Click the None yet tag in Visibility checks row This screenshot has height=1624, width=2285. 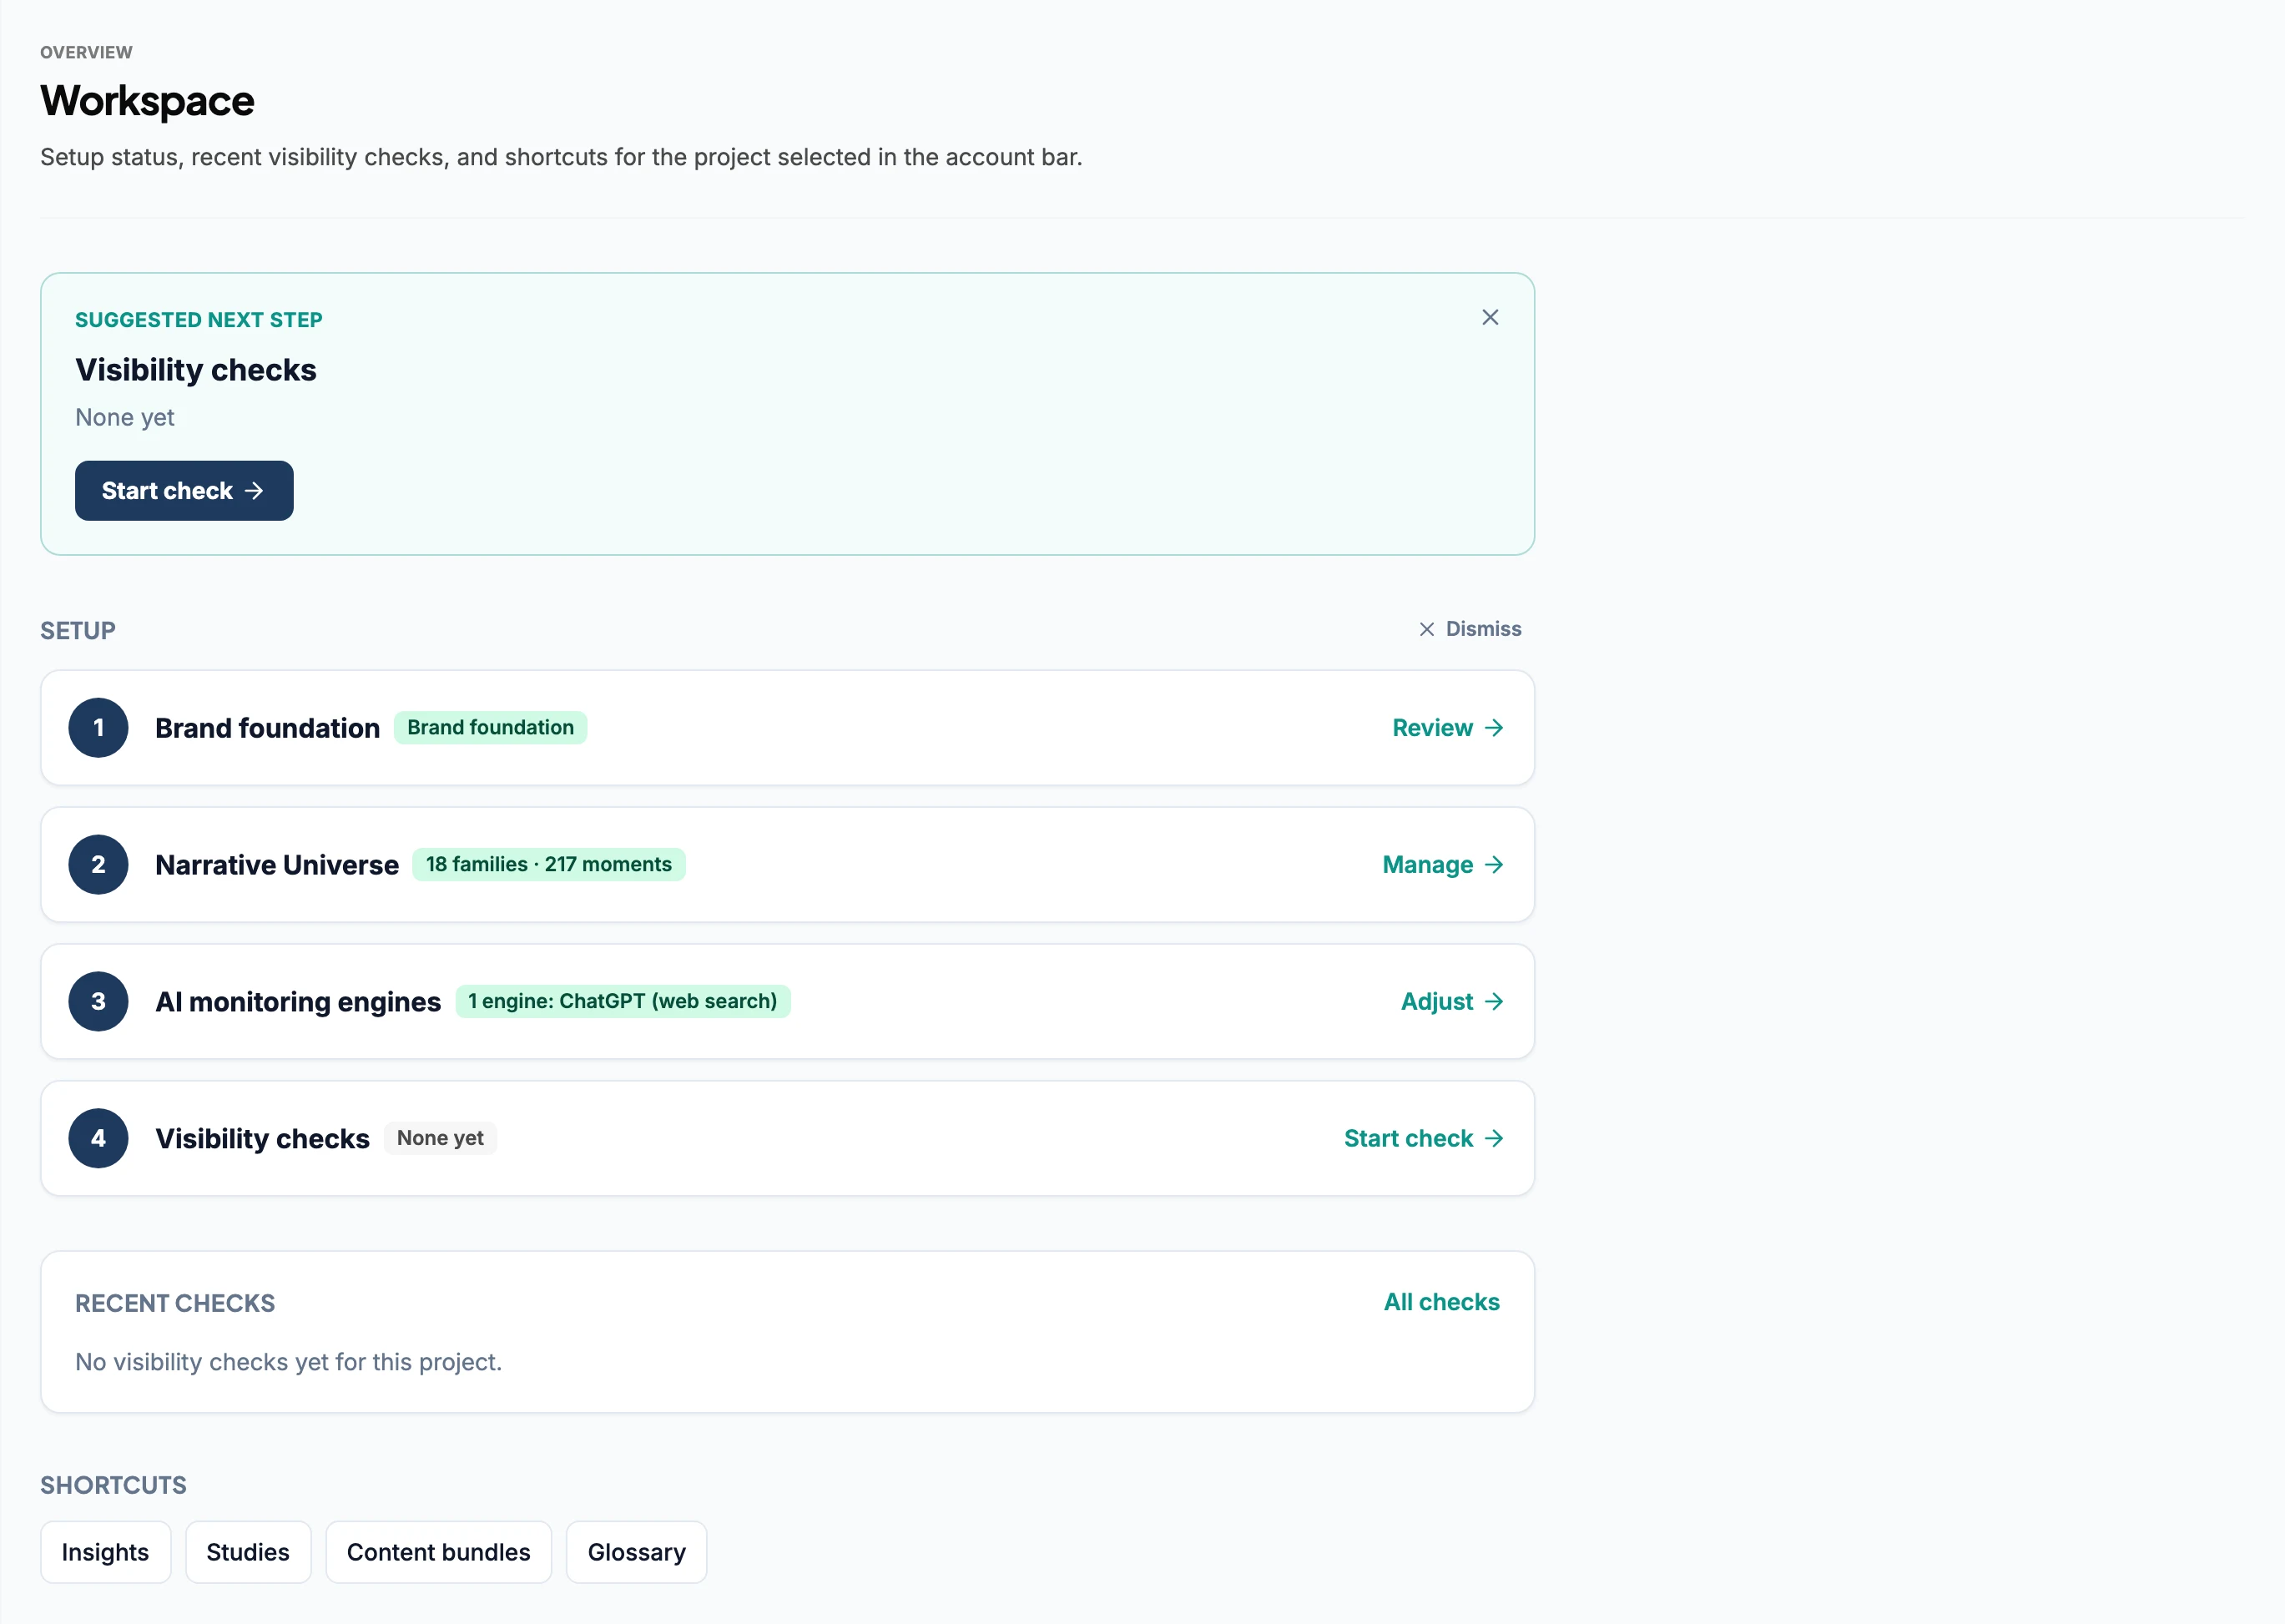pos(440,1138)
